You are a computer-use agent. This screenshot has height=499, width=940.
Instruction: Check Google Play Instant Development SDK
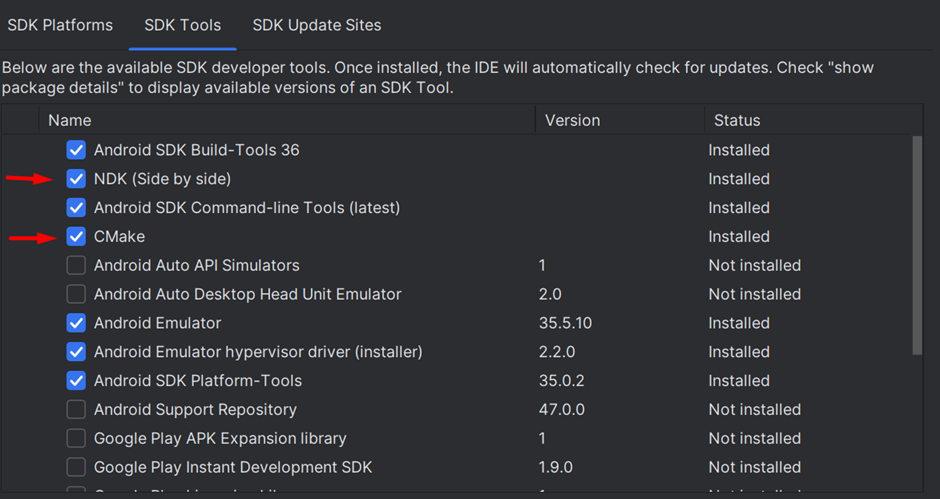click(x=76, y=467)
